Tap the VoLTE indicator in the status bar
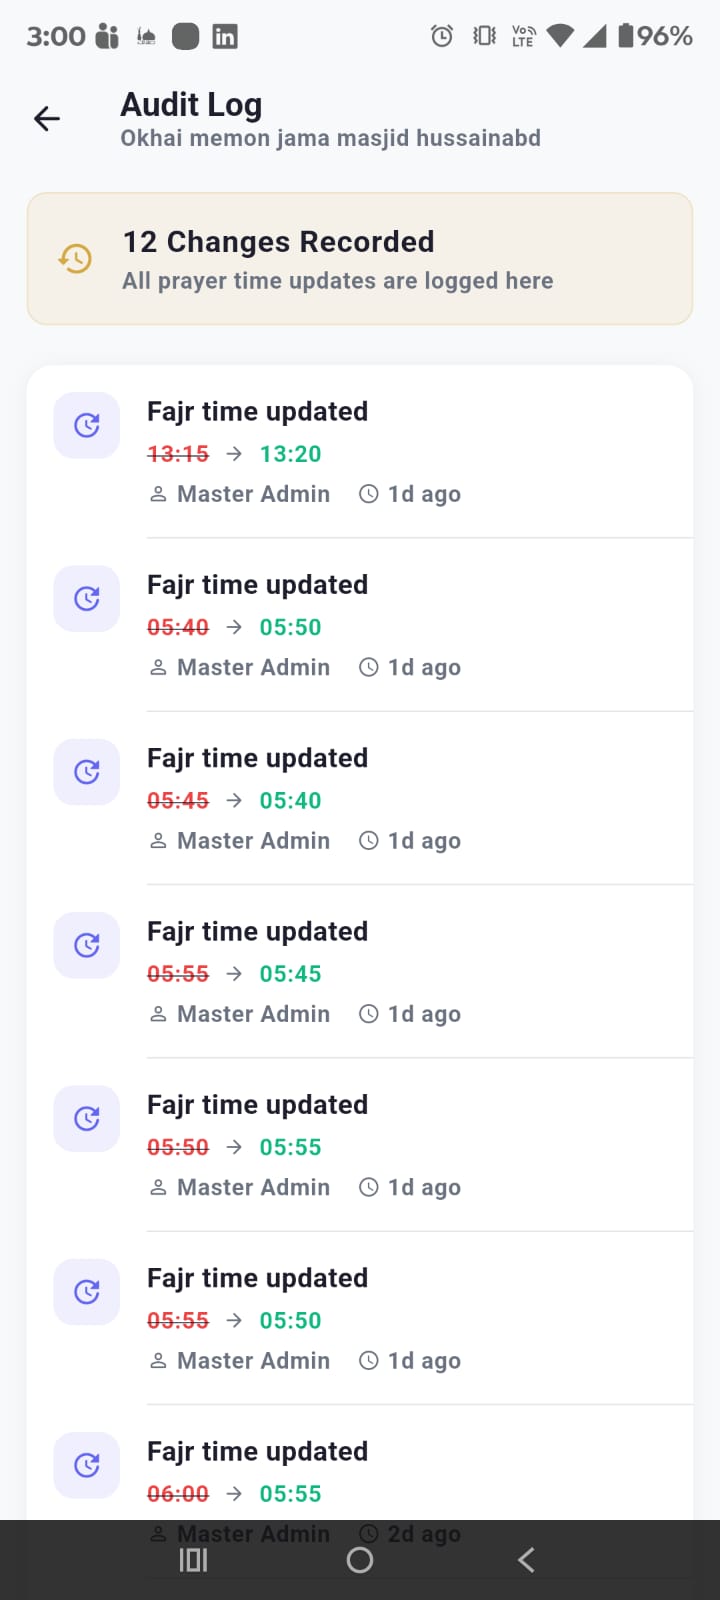720x1600 pixels. (522, 35)
